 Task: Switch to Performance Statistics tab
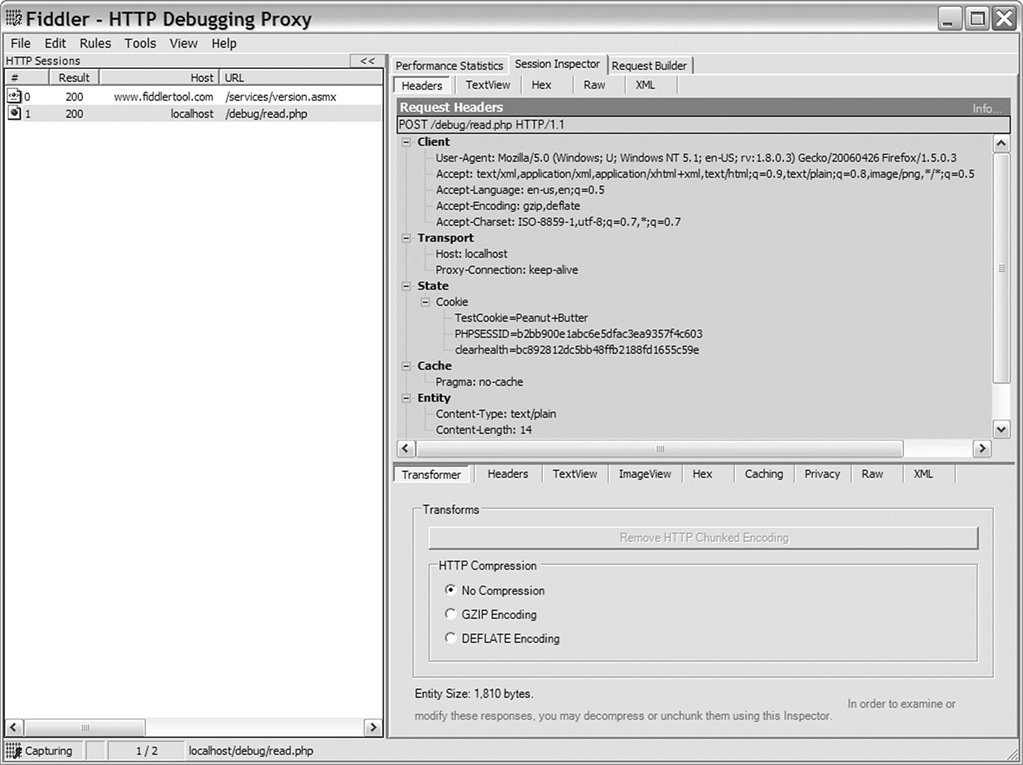450,65
